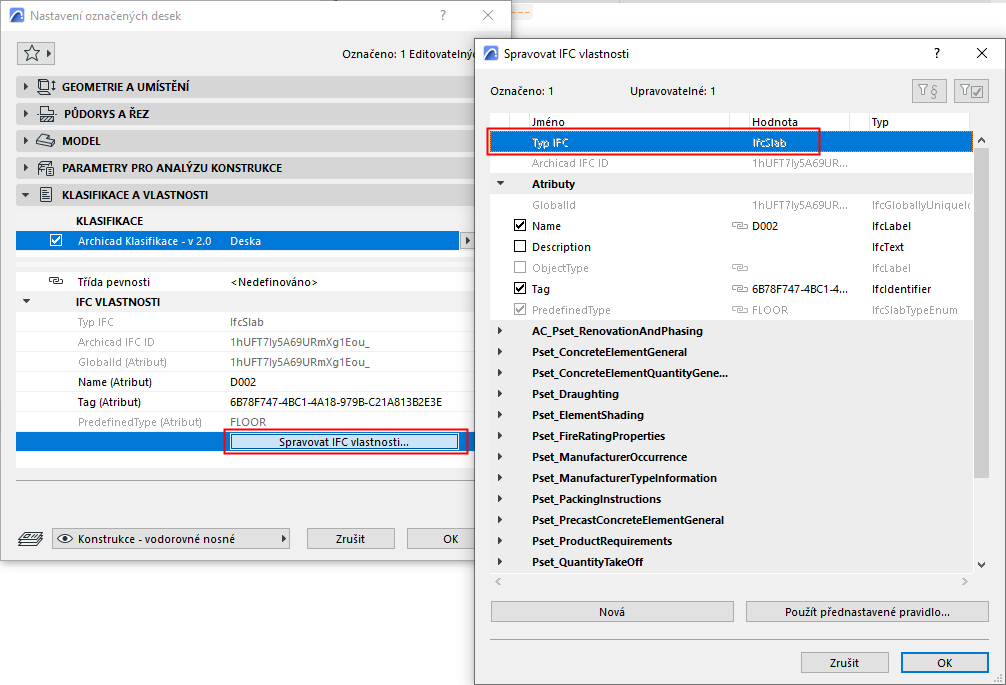This screenshot has height=685, width=1006.
Task: Click Tag (Atribut) value in left dialog
Action: click(x=336, y=402)
